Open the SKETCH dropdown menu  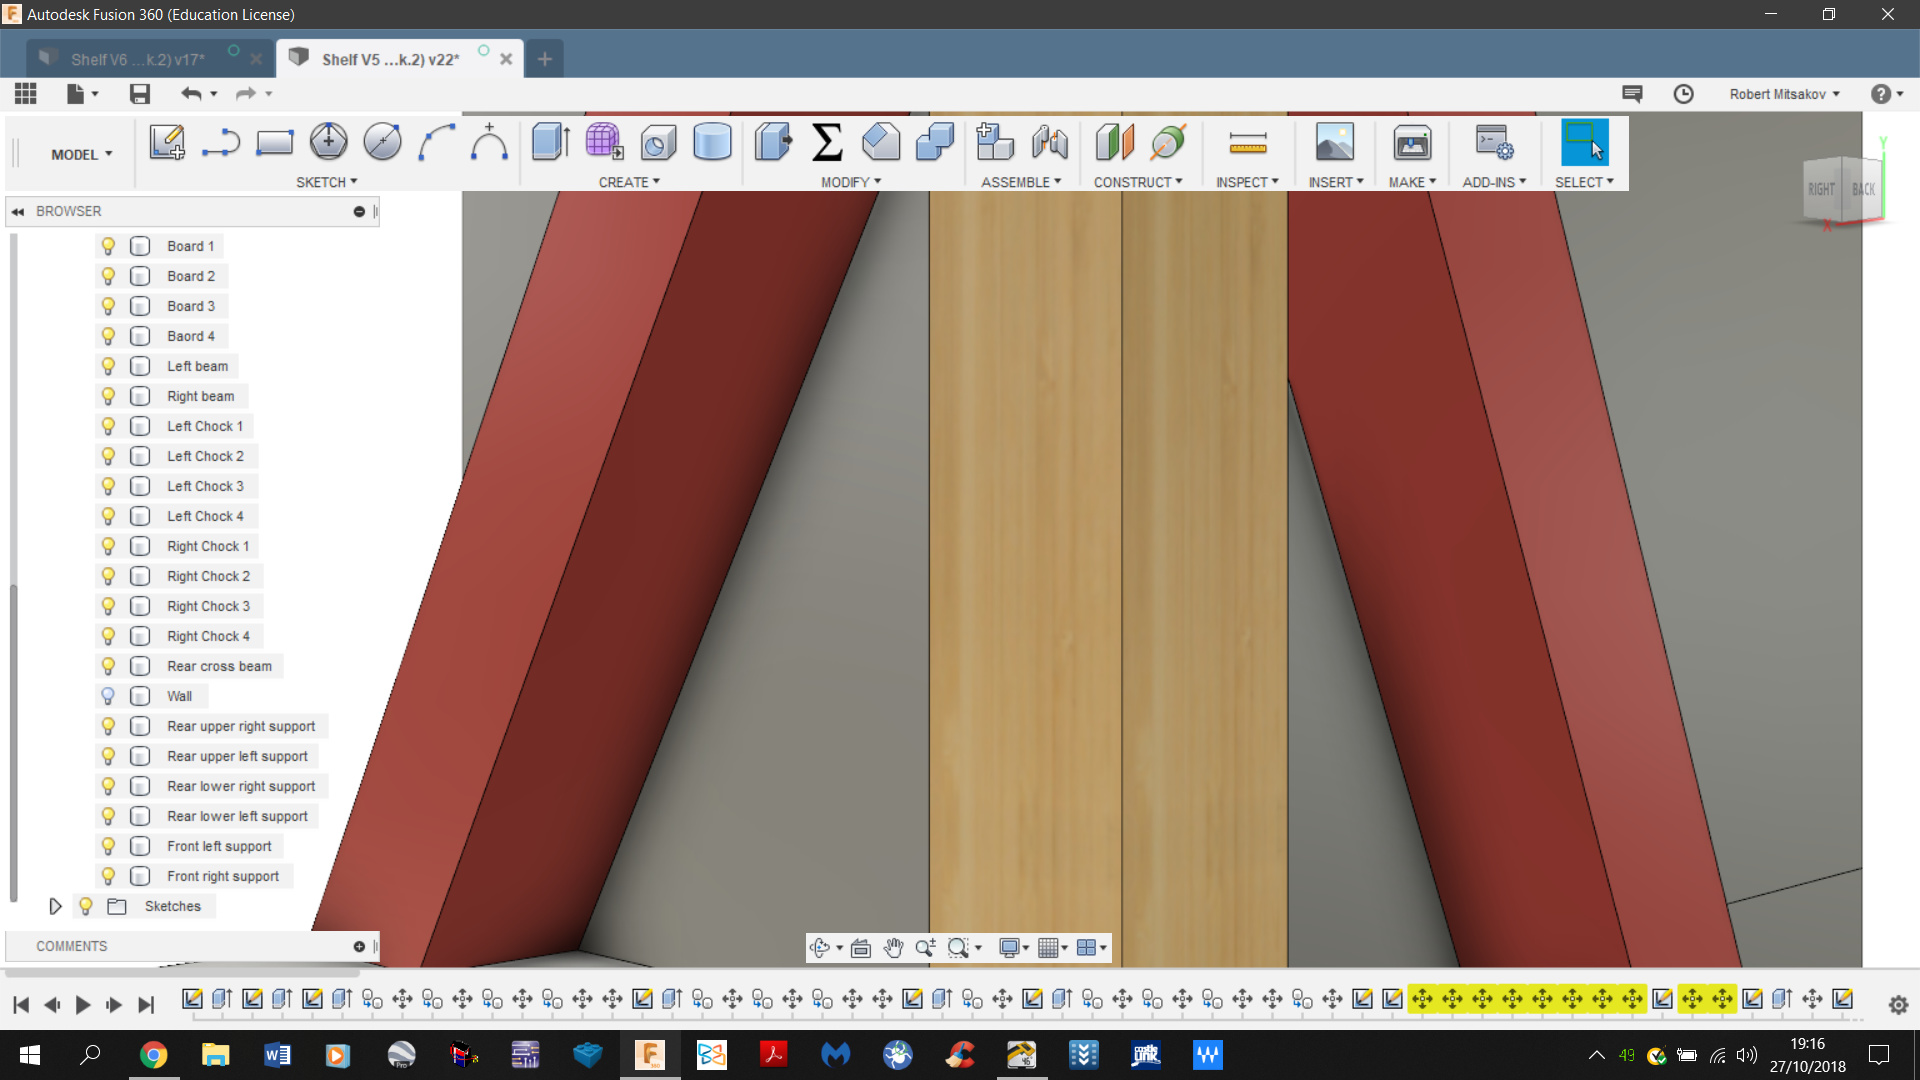[x=326, y=182]
